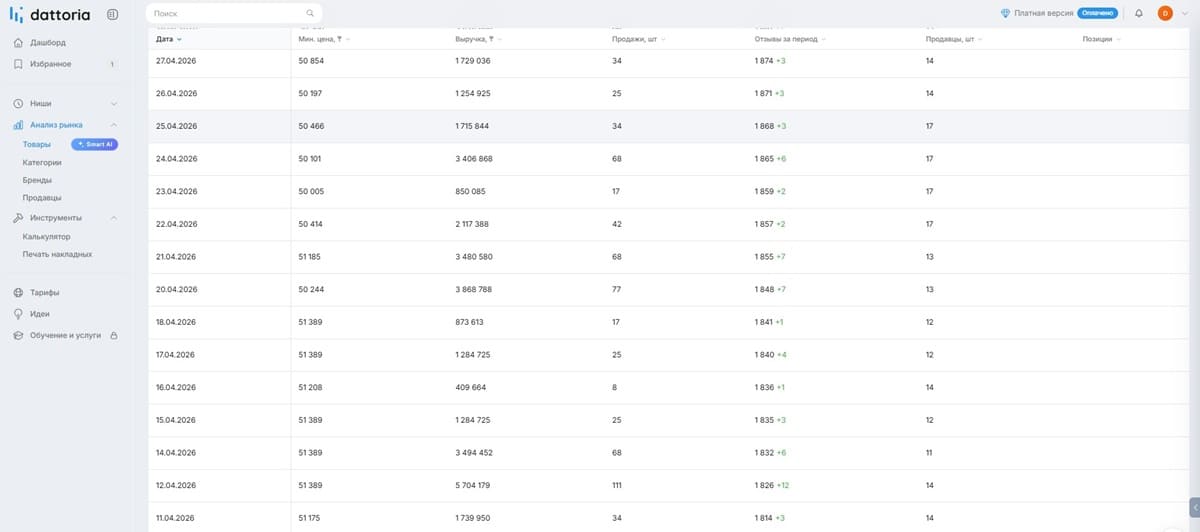
Task: Open Дашборд in the sidebar
Action: click(x=48, y=43)
